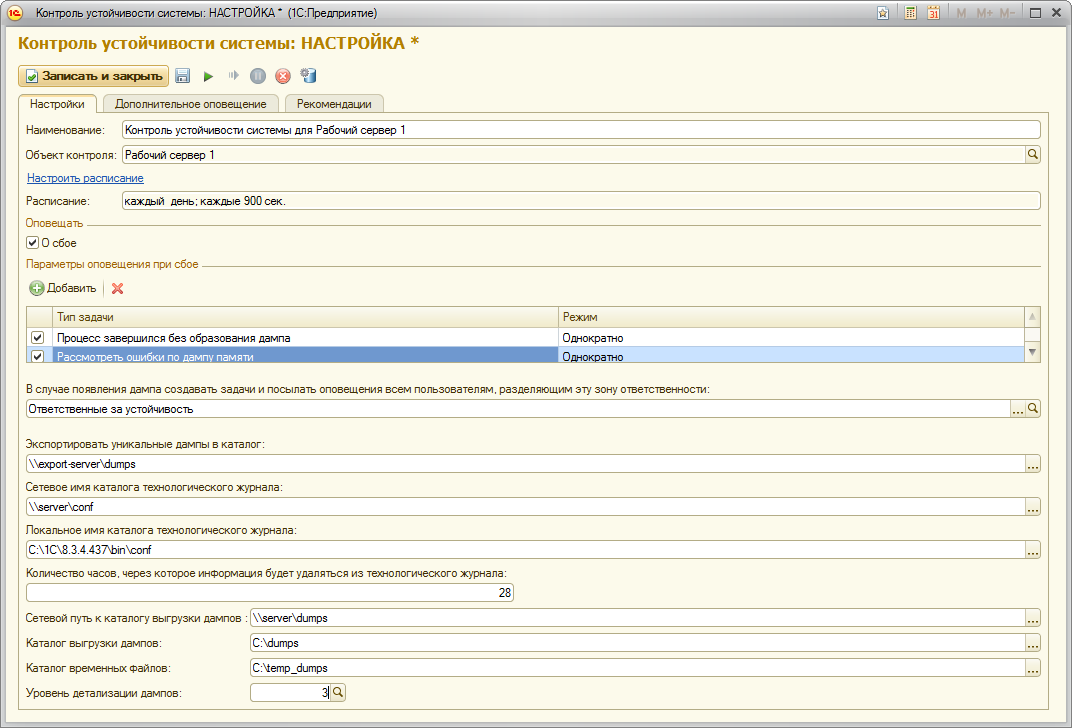Image resolution: width=1072 pixels, height=728 pixels.
Task: Delete selected row with red X icon
Action: click(x=118, y=288)
